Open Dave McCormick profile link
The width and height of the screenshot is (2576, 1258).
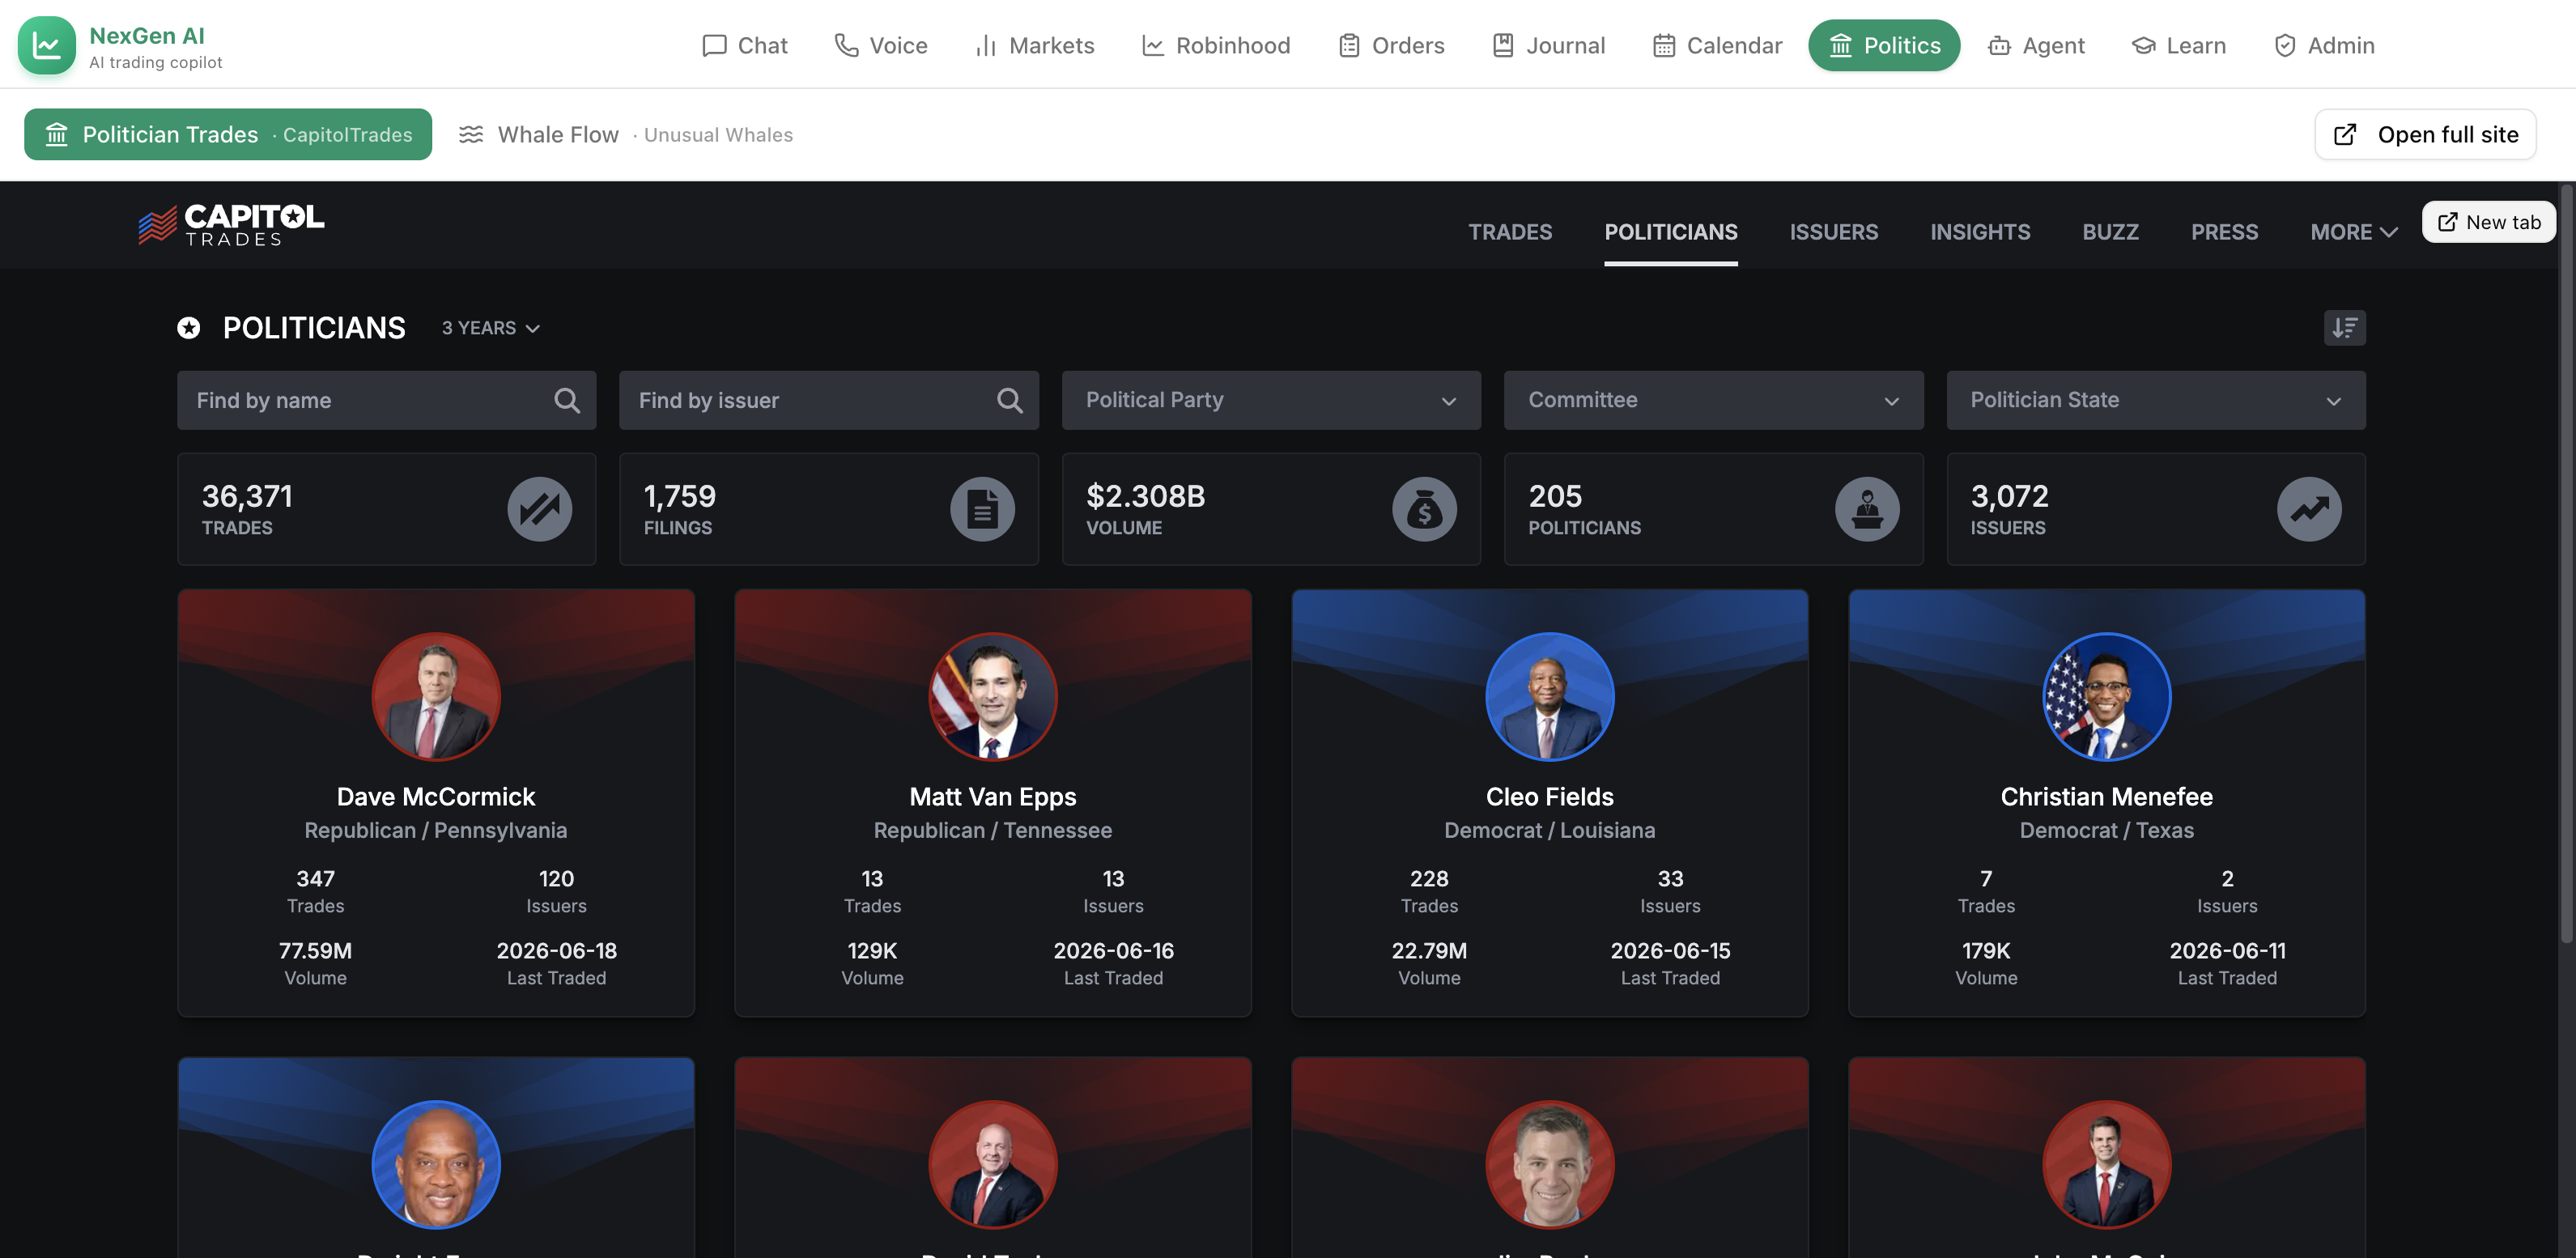click(x=436, y=797)
